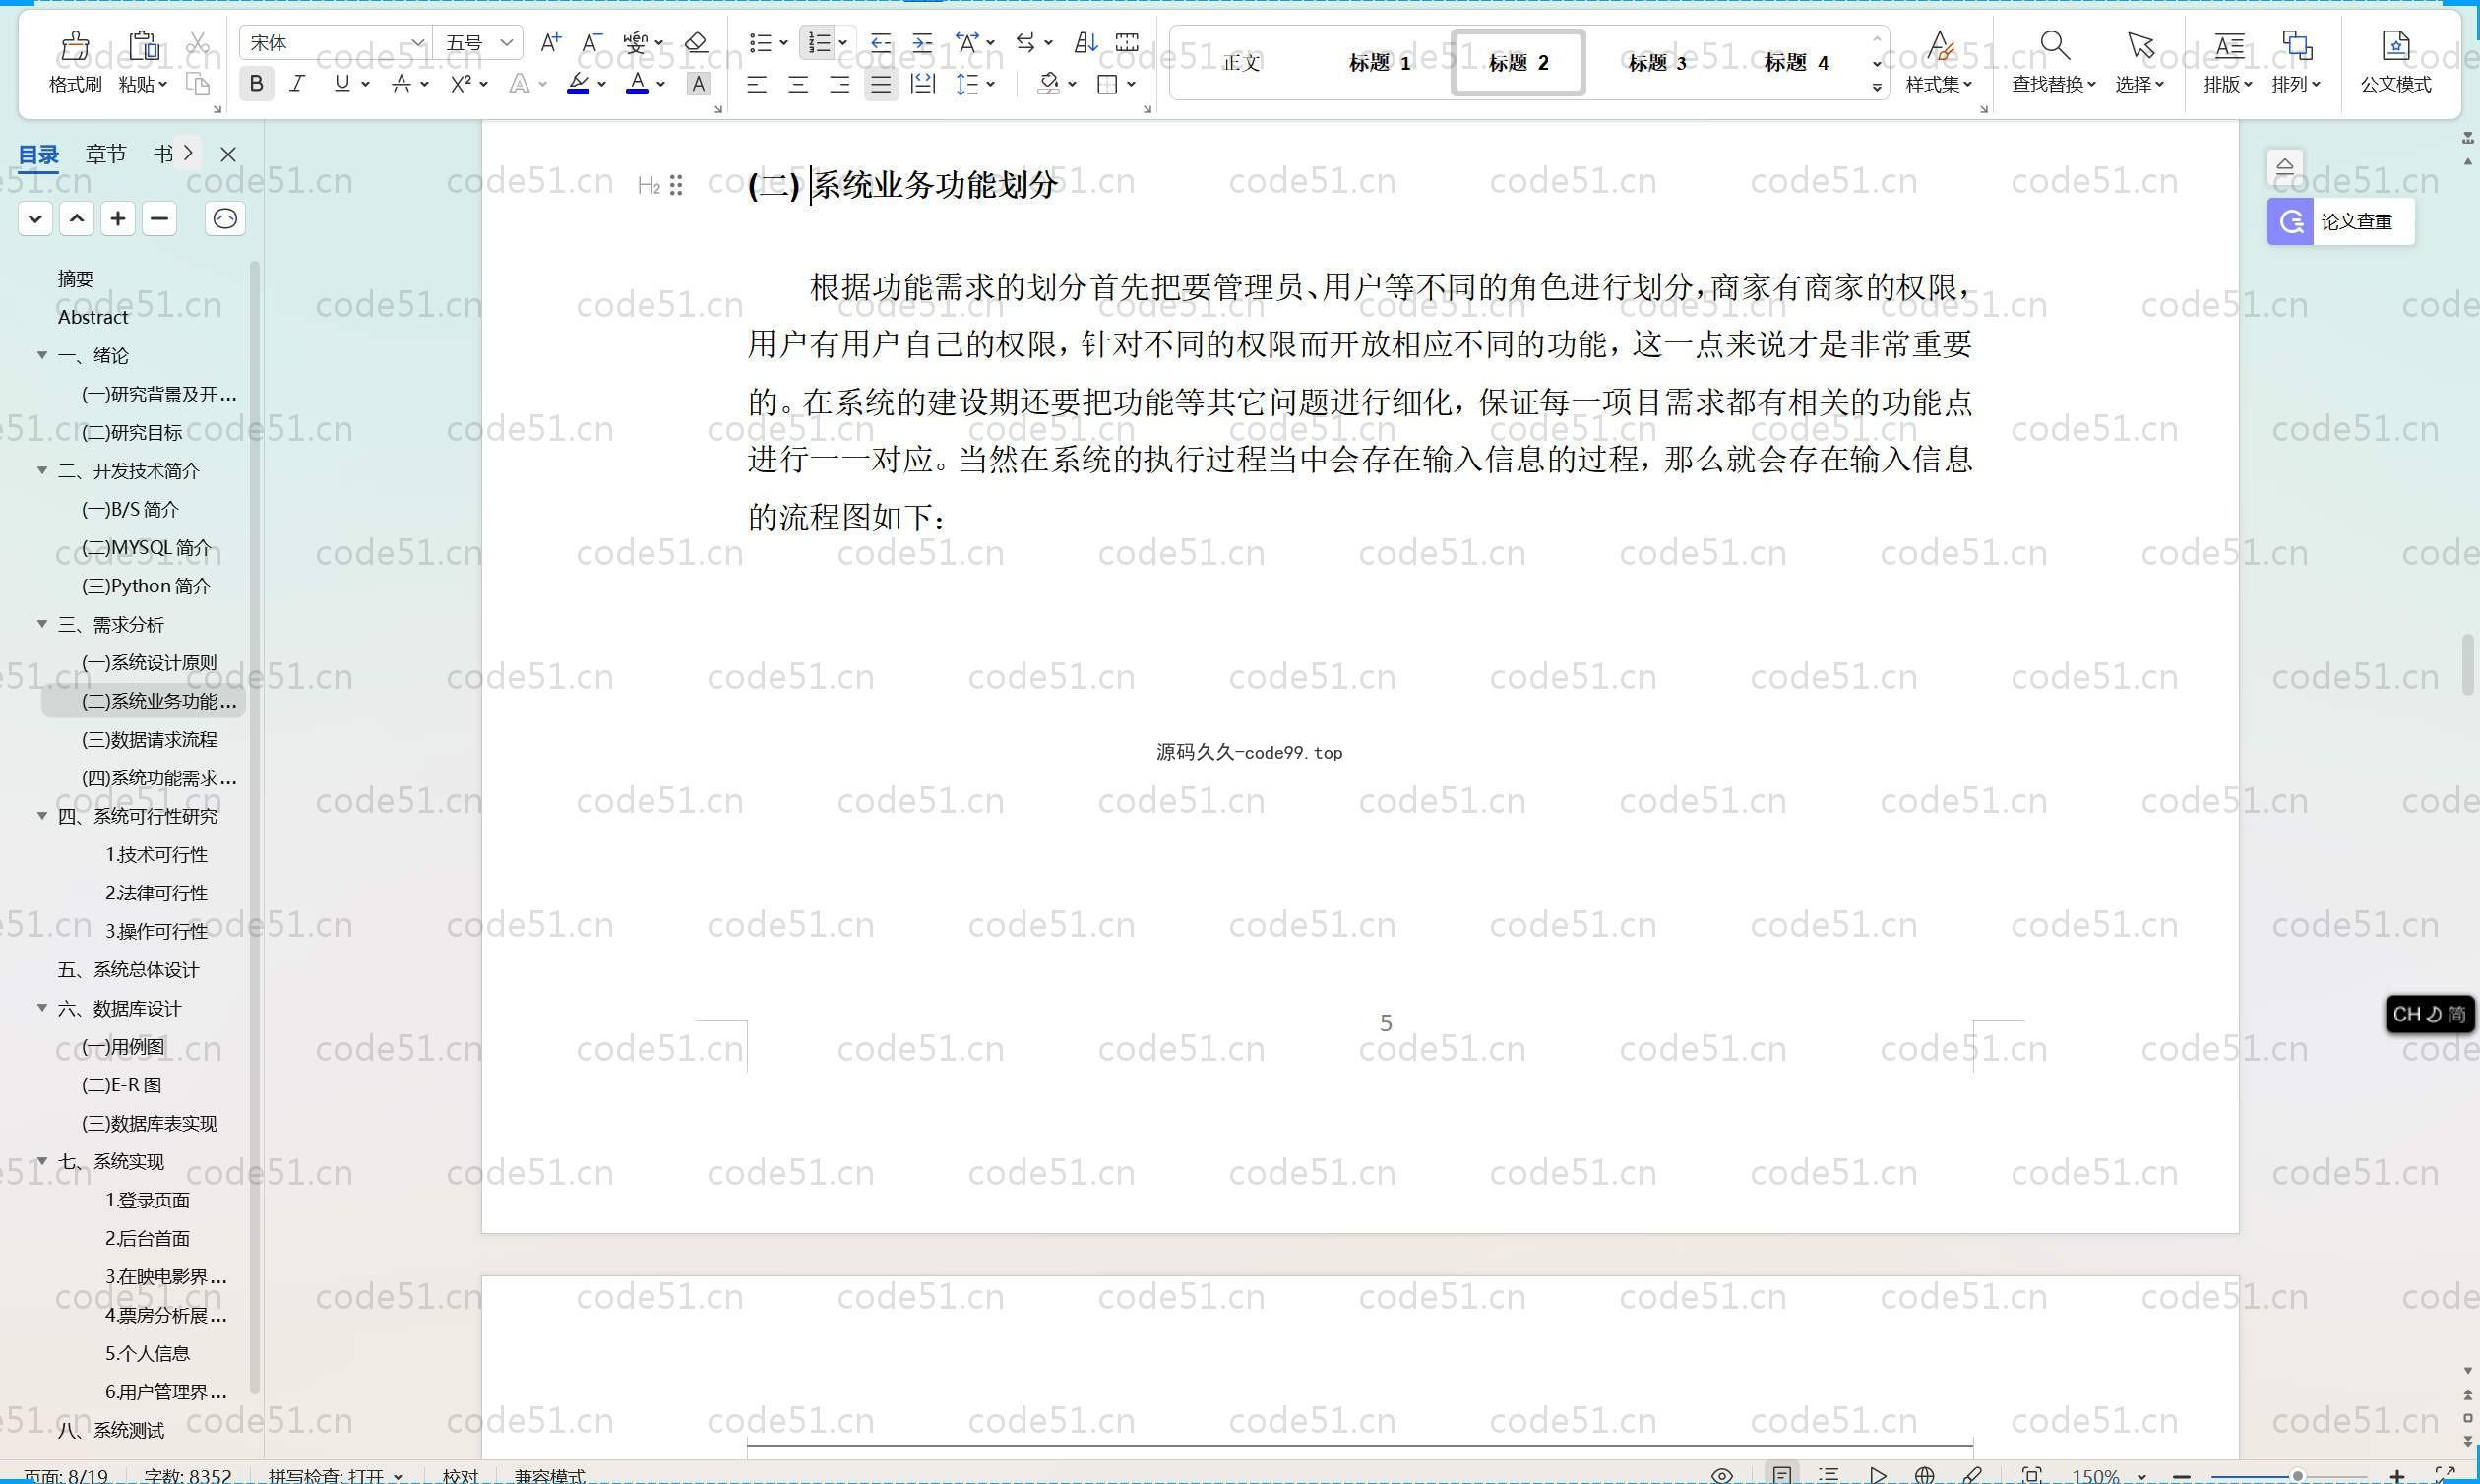Open the bullet list dropdown arrow
The image size is (2480, 1484).
784,43
